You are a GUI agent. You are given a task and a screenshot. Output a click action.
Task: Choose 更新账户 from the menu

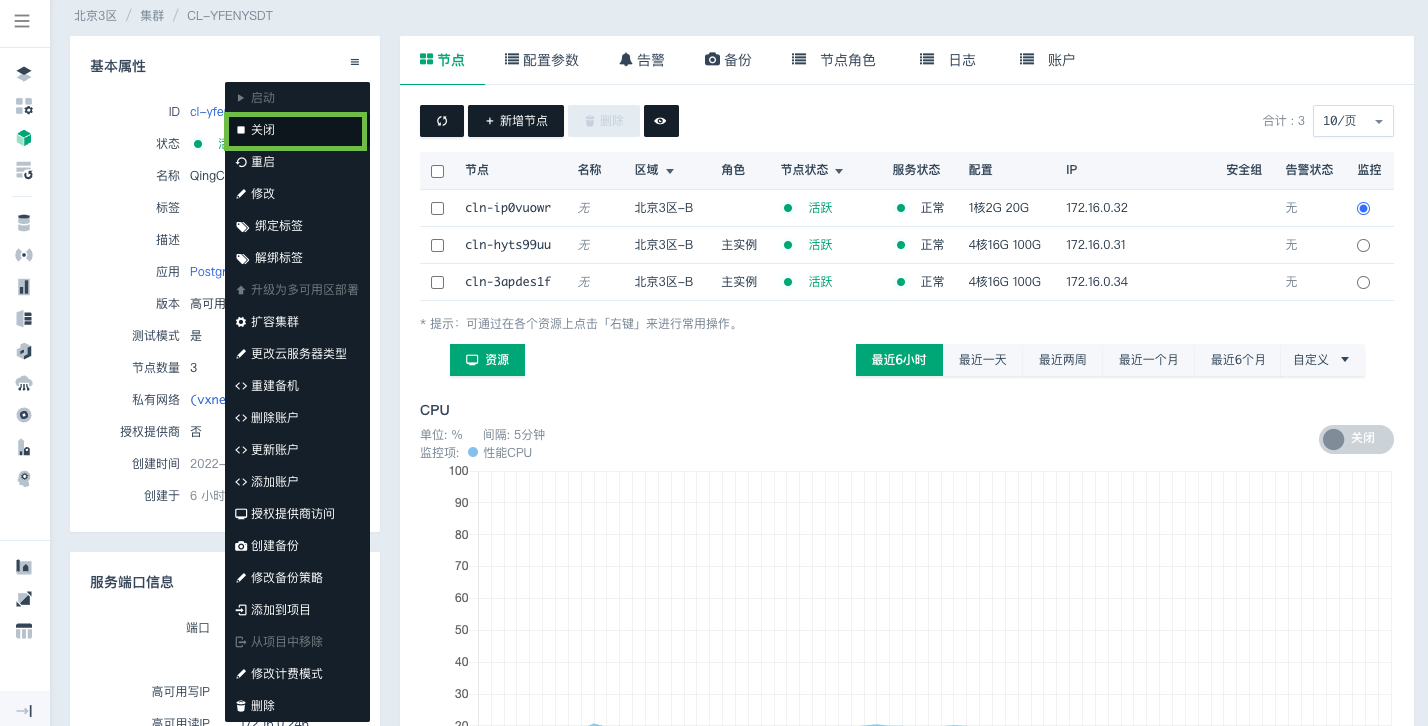pyautogui.click(x=297, y=450)
